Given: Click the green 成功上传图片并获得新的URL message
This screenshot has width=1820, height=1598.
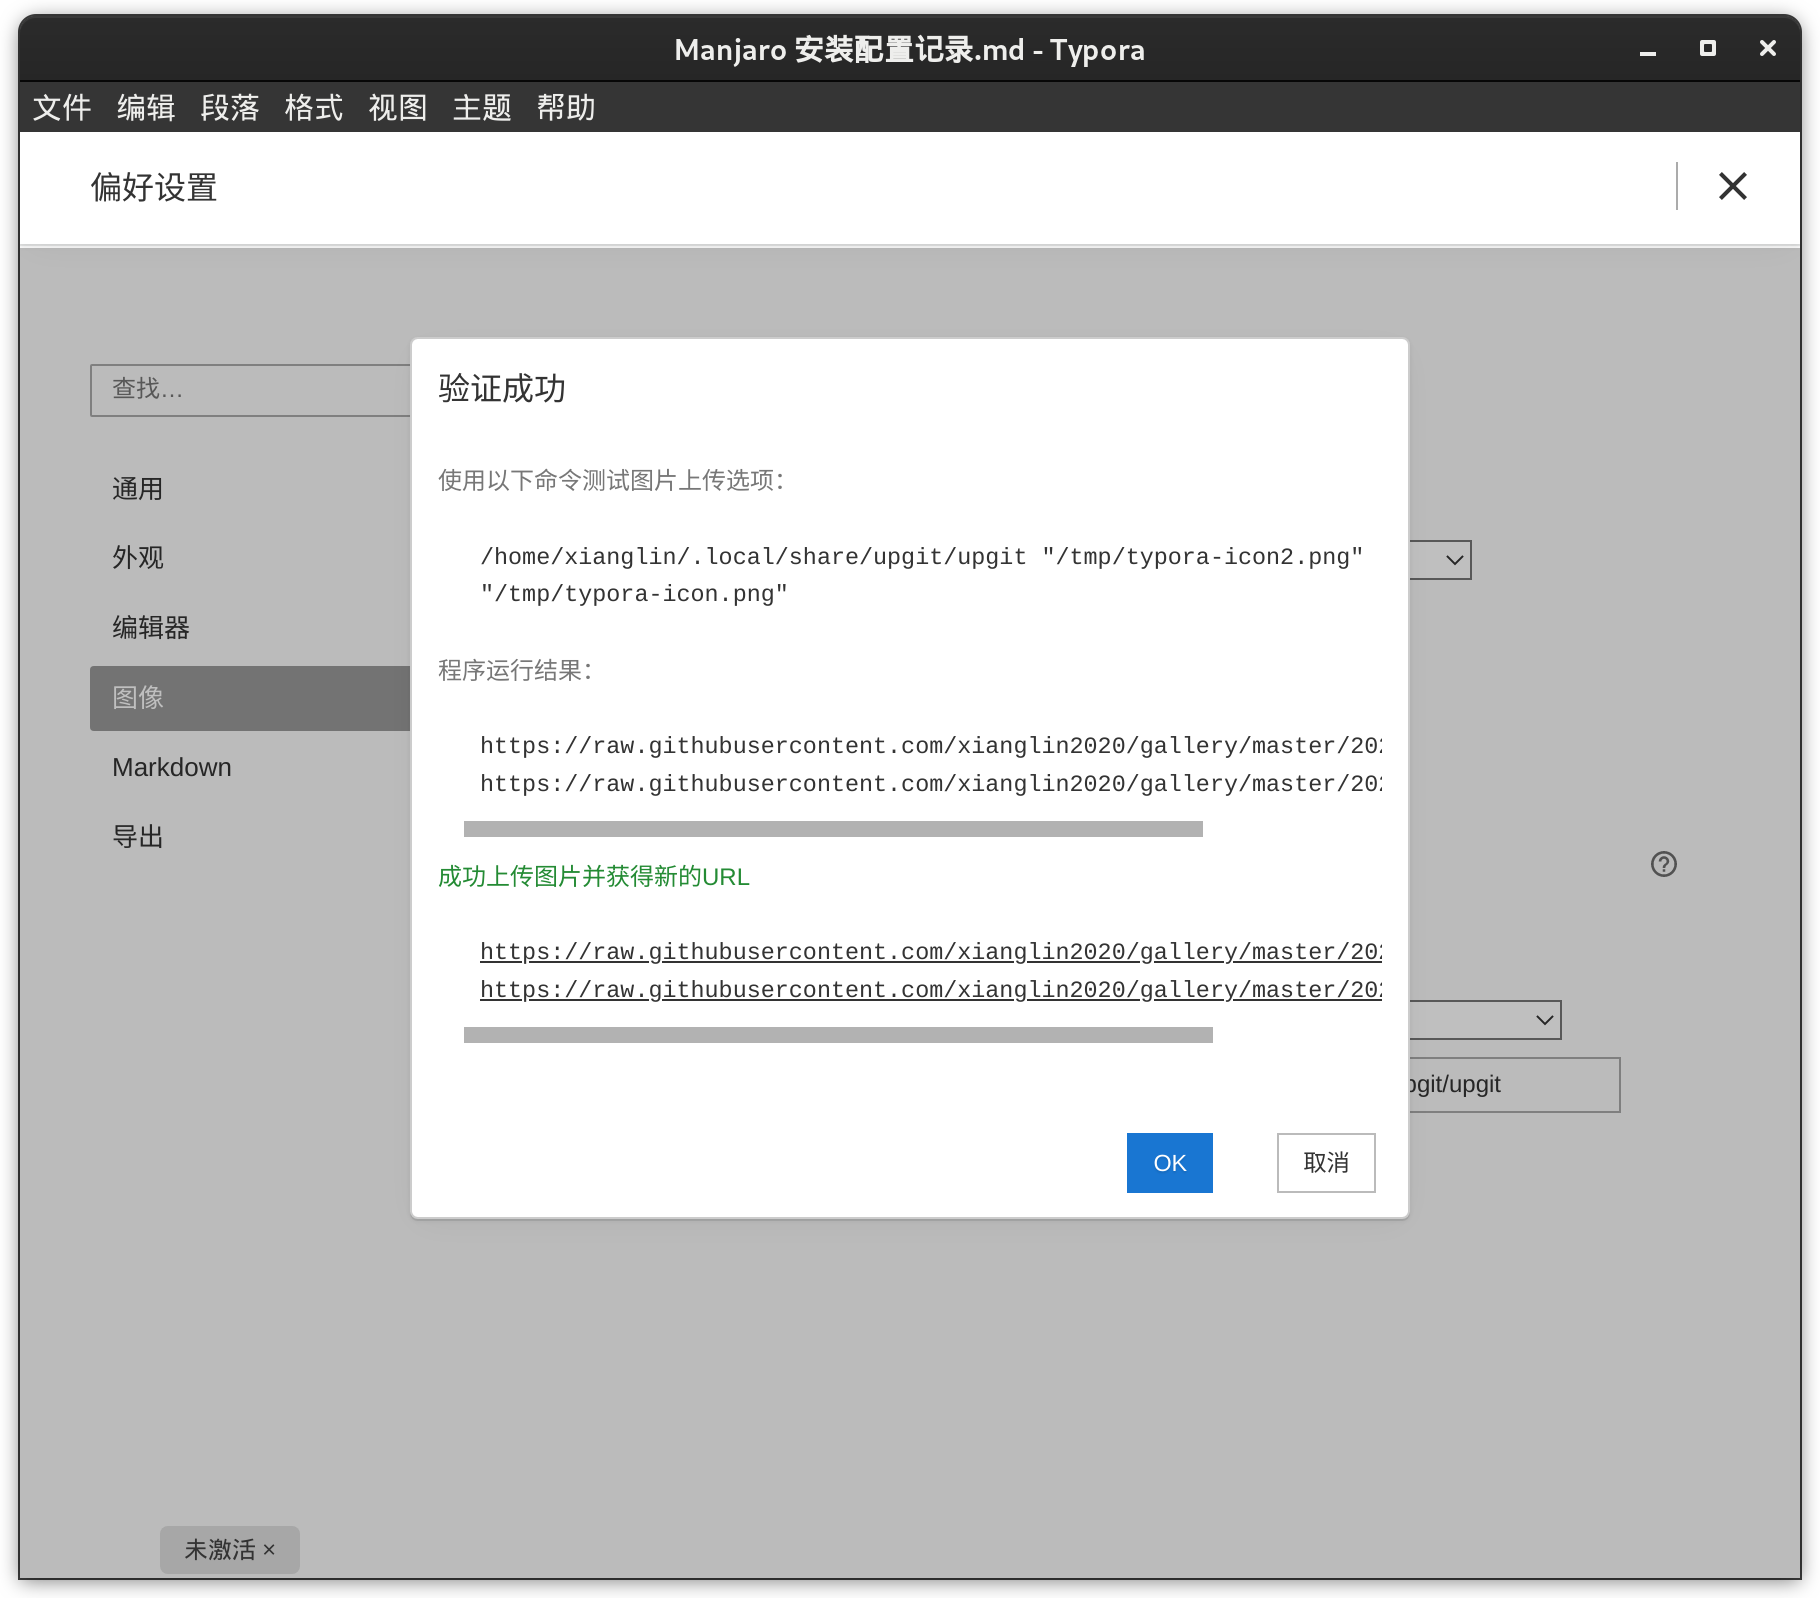Looking at the screenshot, I should pyautogui.click(x=594, y=877).
